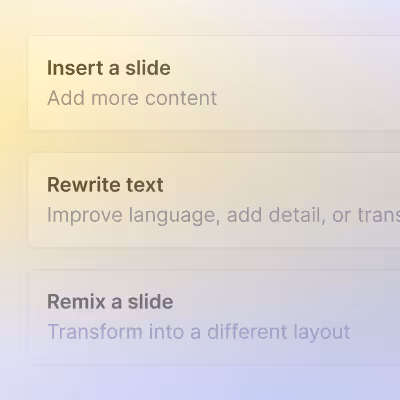400x400 pixels.
Task: Activate the middle Rewrite text card
Action: click(x=214, y=200)
